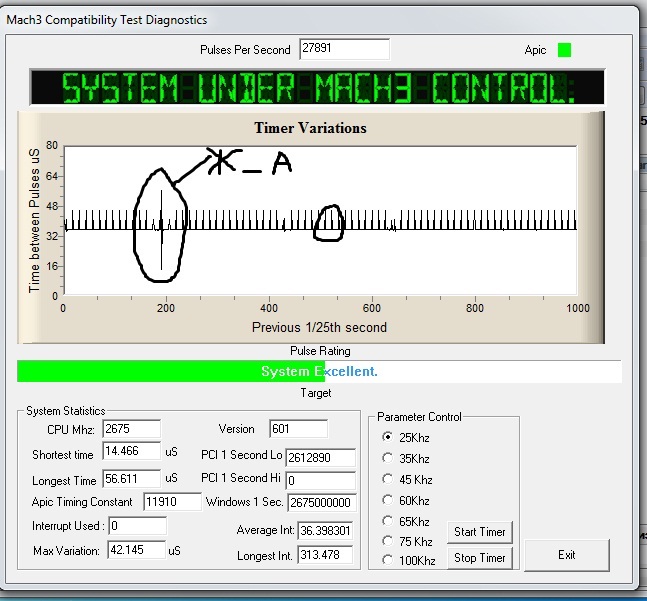Click the PCI 1 Second Hi field

(x=320, y=481)
